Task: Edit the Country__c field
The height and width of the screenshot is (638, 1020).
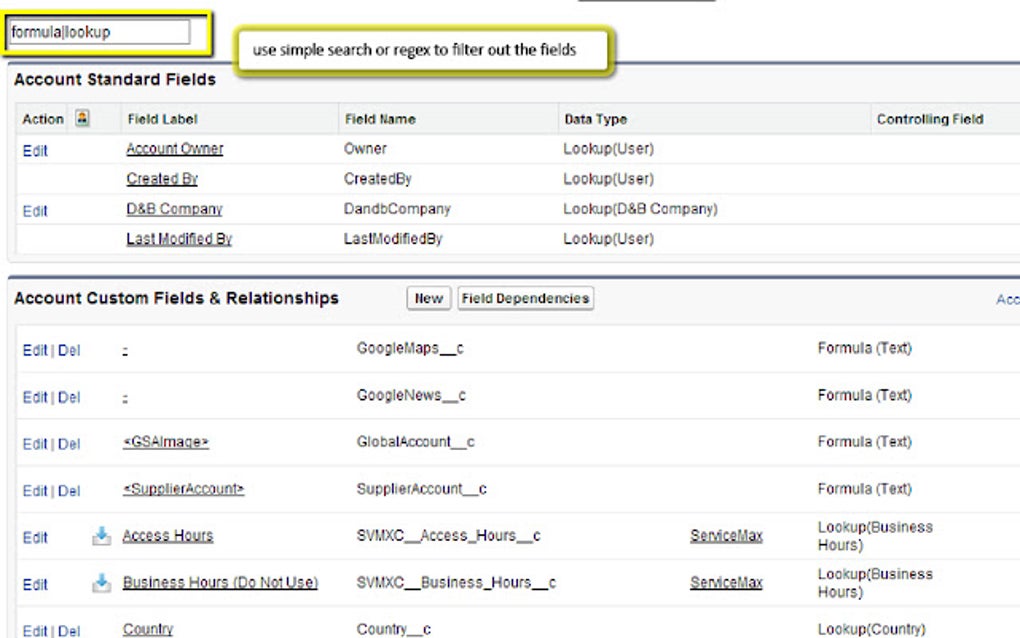Action: 35,631
